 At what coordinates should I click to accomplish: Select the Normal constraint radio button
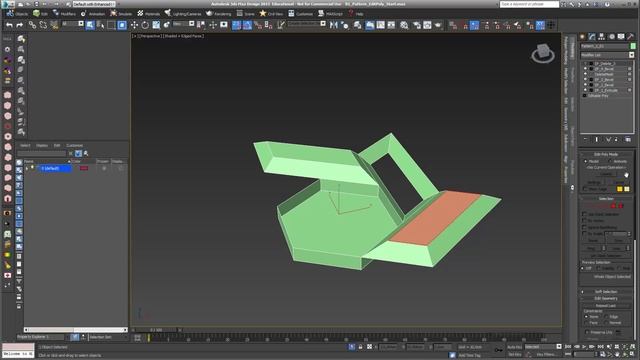pos(606,322)
